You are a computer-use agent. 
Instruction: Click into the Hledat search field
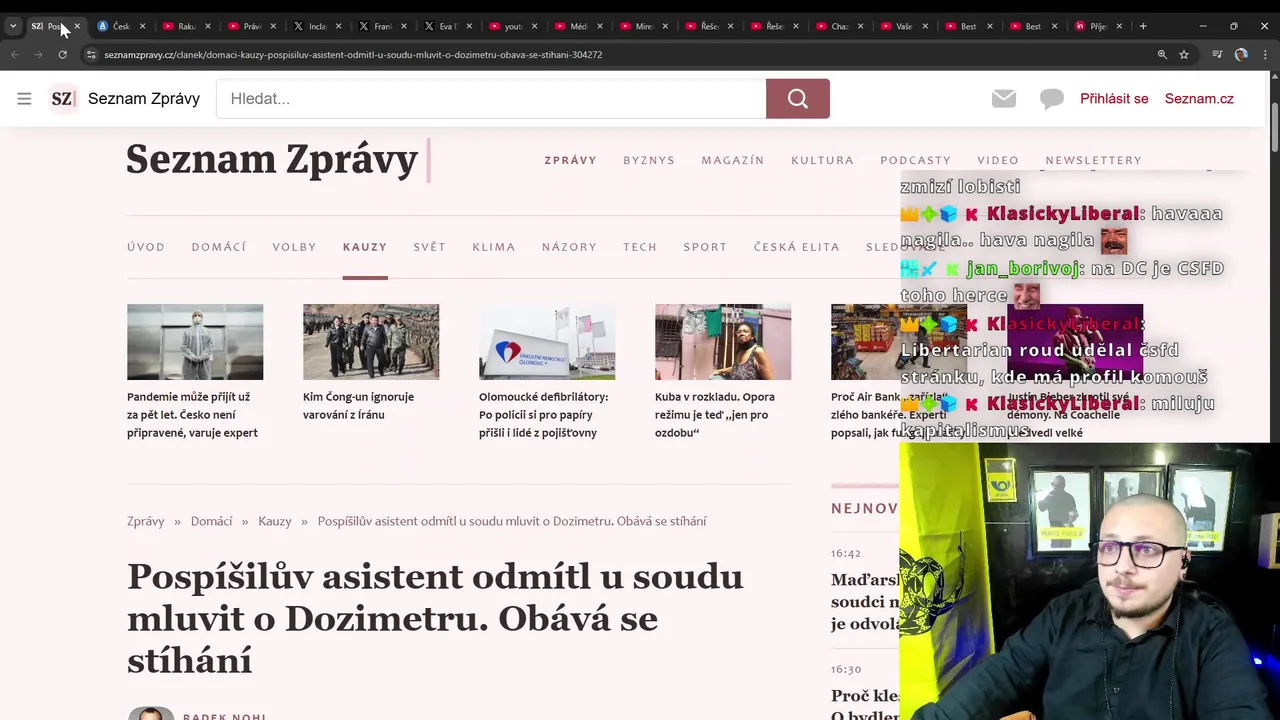(x=491, y=98)
